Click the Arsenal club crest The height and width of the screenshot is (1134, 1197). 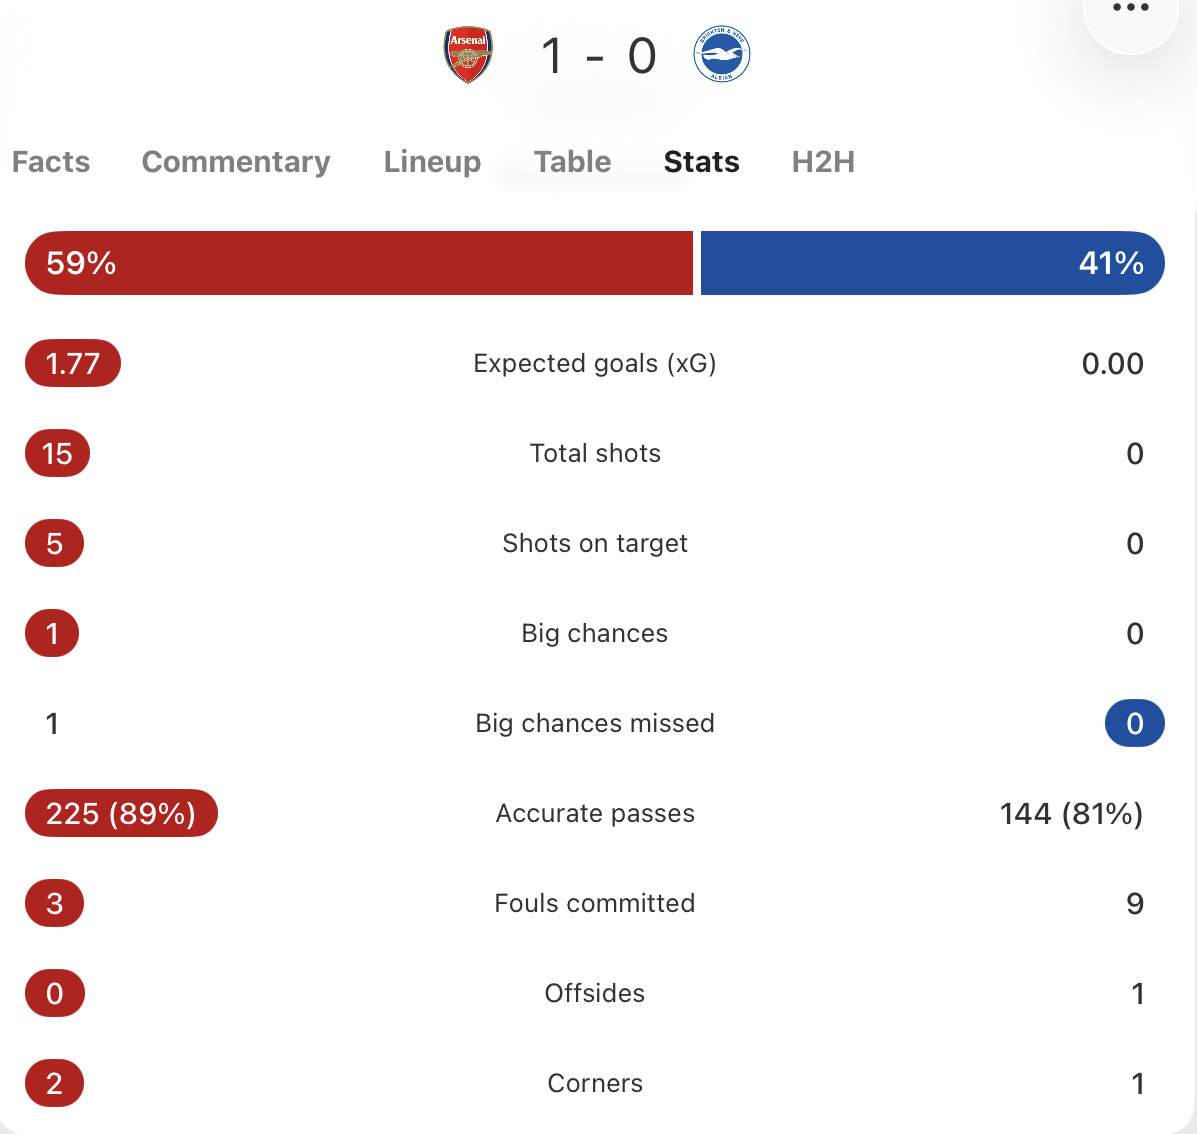468,55
